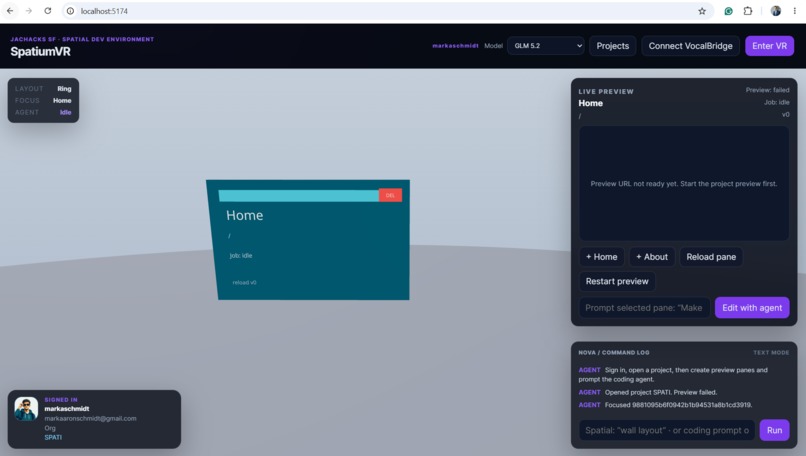This screenshot has width=806, height=456.
Task: Click the cyan title bar of Home pane
Action: pos(299,195)
